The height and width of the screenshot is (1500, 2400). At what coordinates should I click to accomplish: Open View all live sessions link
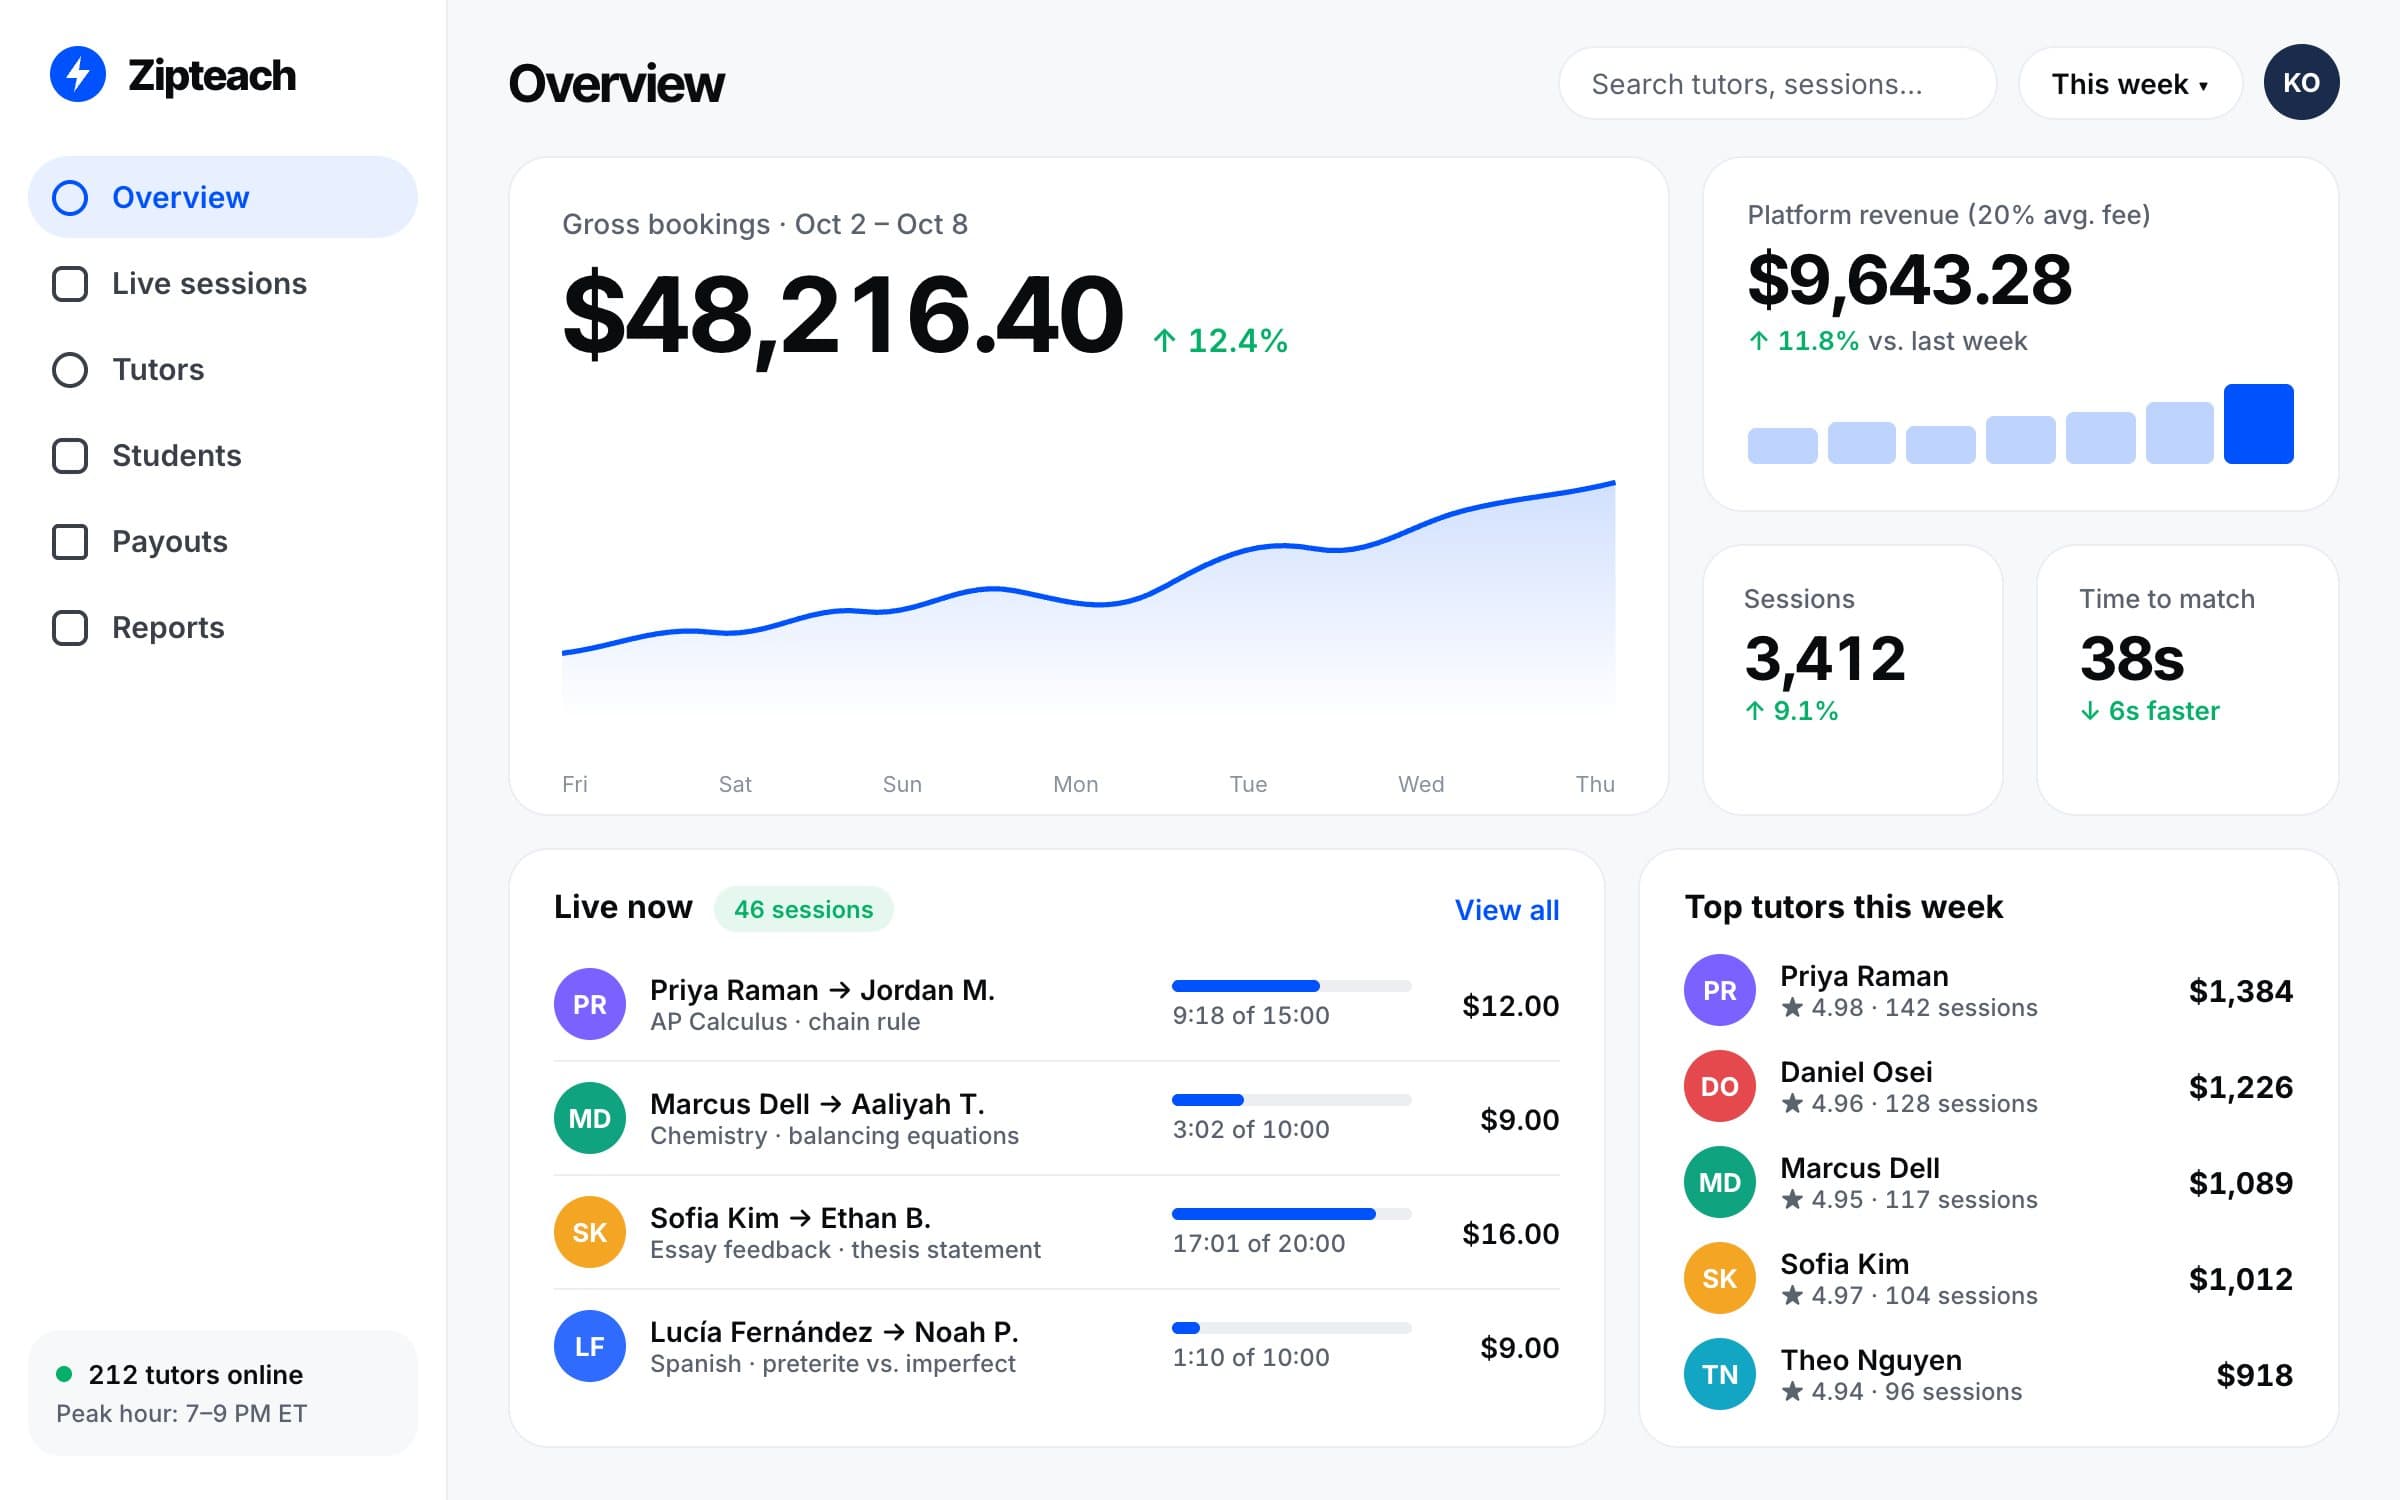[x=1506, y=910]
